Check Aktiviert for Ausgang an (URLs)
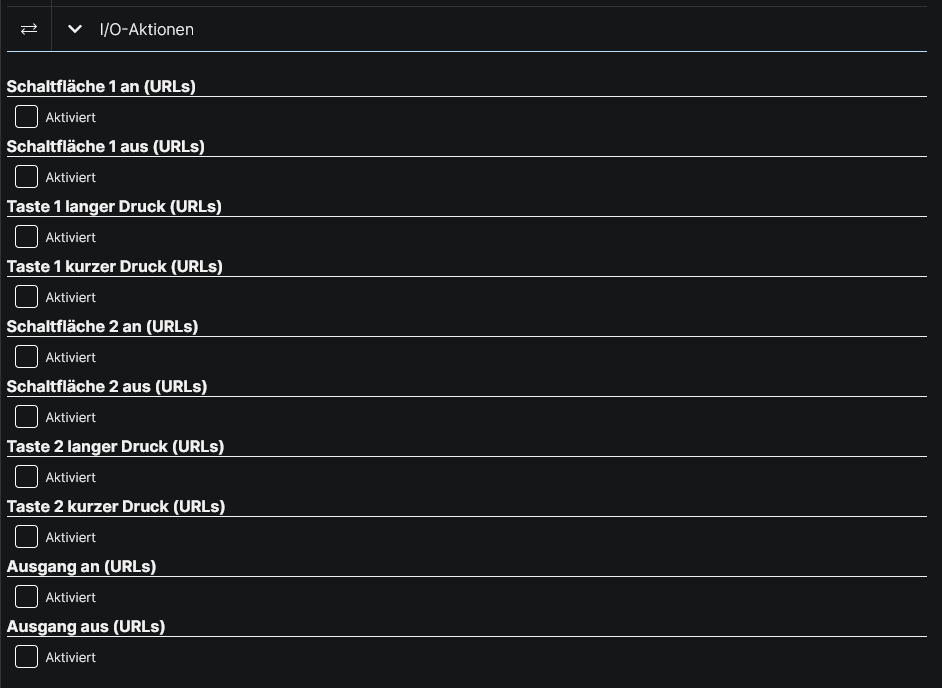Image resolution: width=942 pixels, height=688 pixels. pos(26,597)
